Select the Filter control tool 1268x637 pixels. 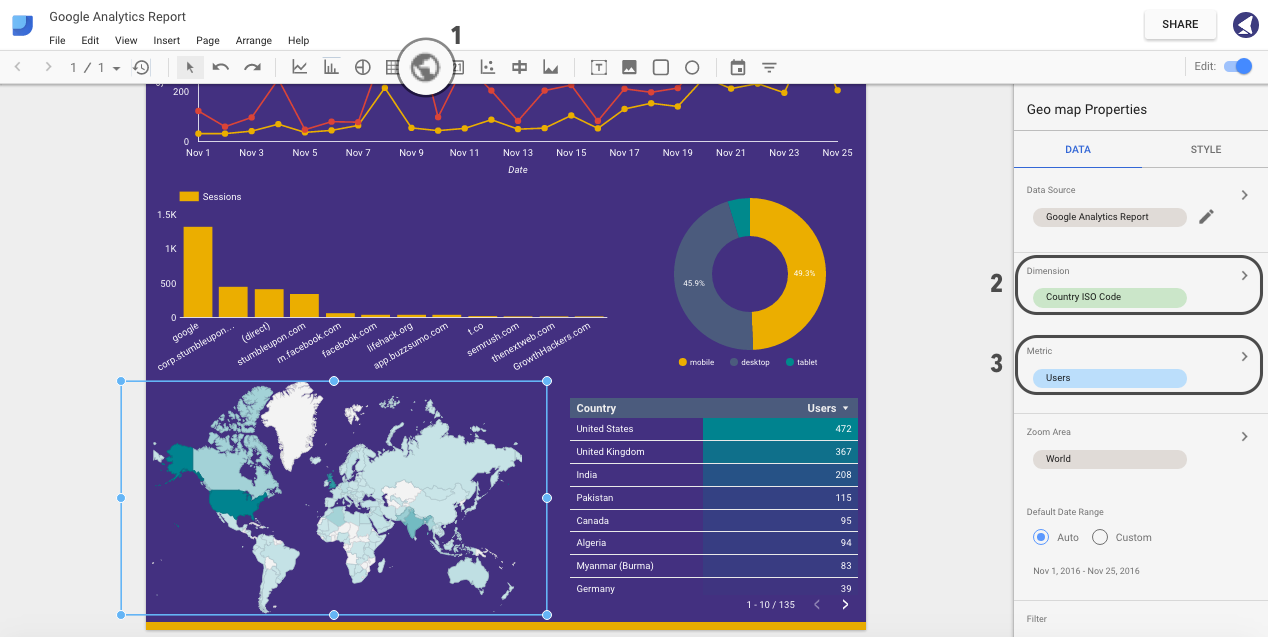tap(768, 67)
